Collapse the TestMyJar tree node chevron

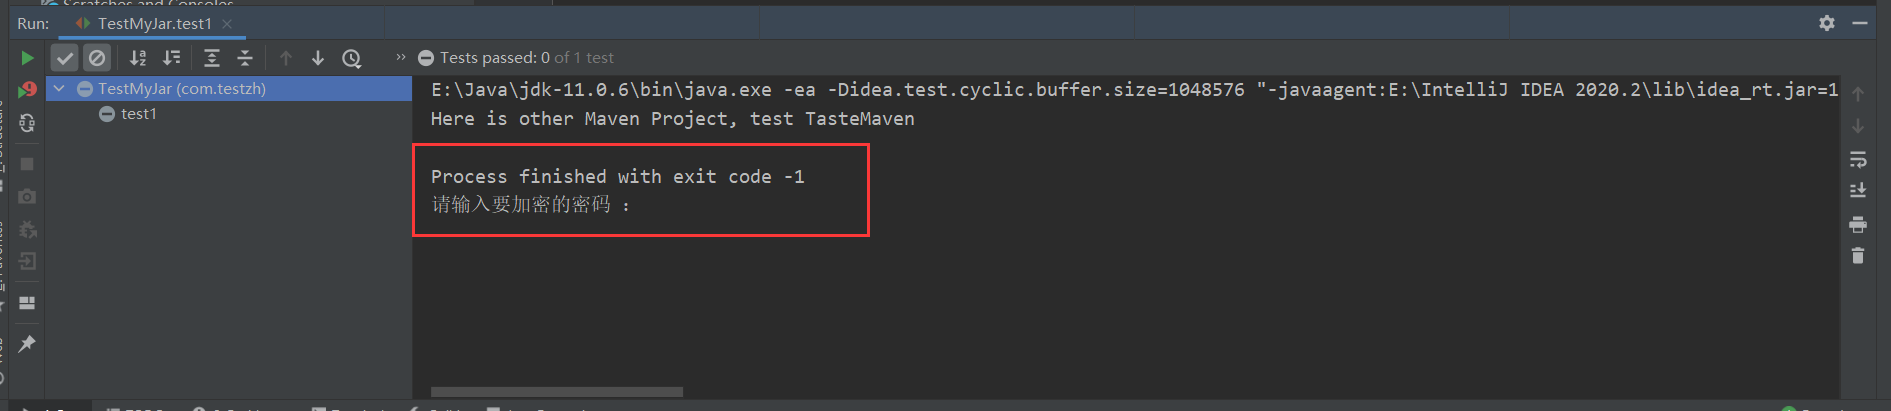pyautogui.click(x=59, y=89)
